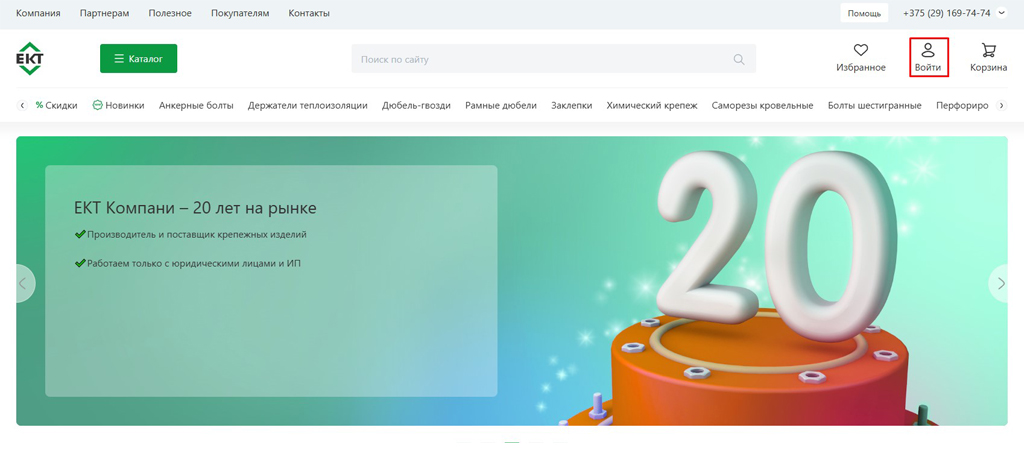Click the Помощь button
This screenshot has width=1024, height=454.
coord(864,14)
